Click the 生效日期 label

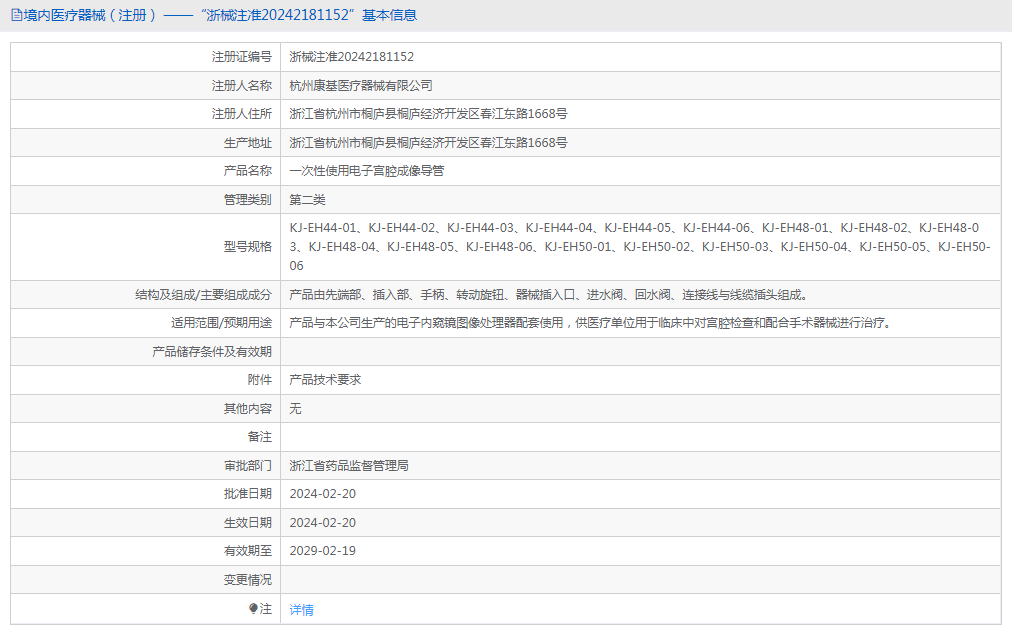point(248,523)
